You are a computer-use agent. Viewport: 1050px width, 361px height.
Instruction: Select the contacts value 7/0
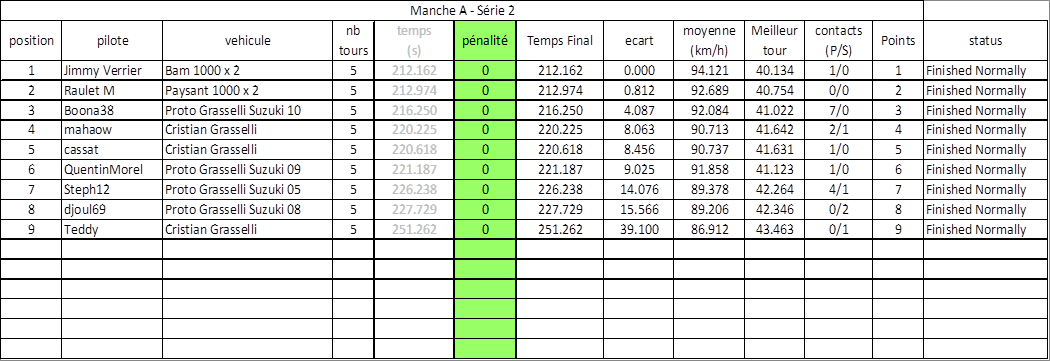(838, 110)
